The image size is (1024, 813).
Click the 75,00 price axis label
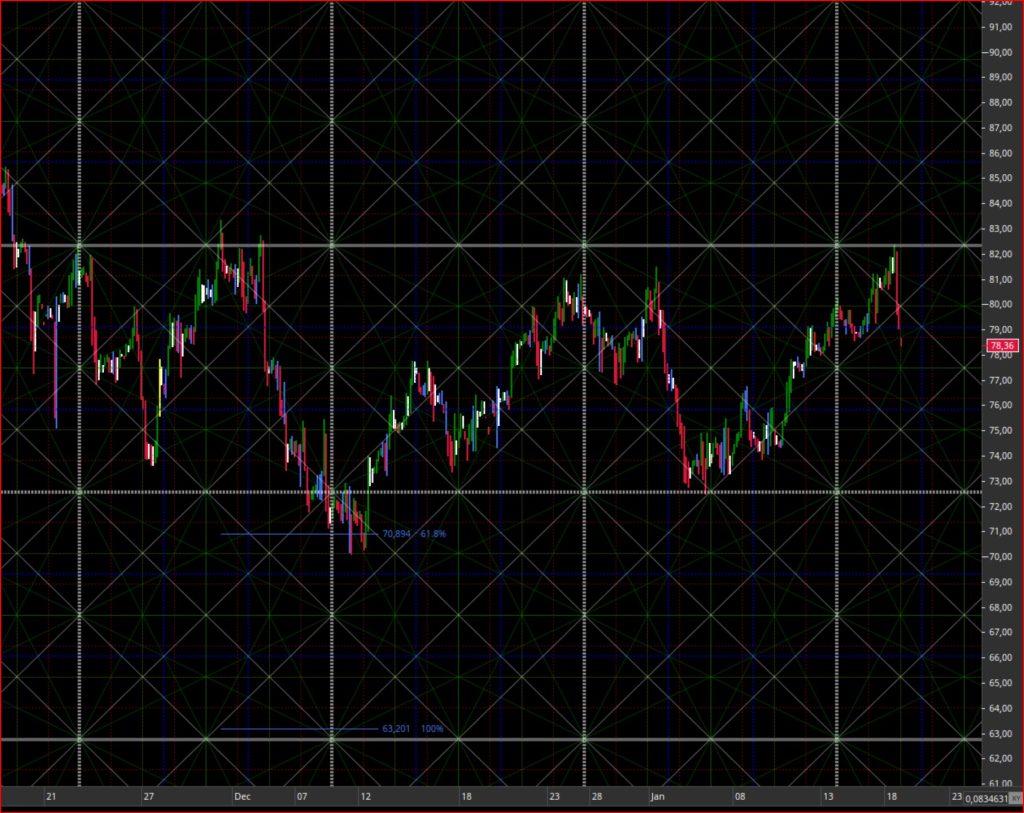pyautogui.click(x=1001, y=430)
